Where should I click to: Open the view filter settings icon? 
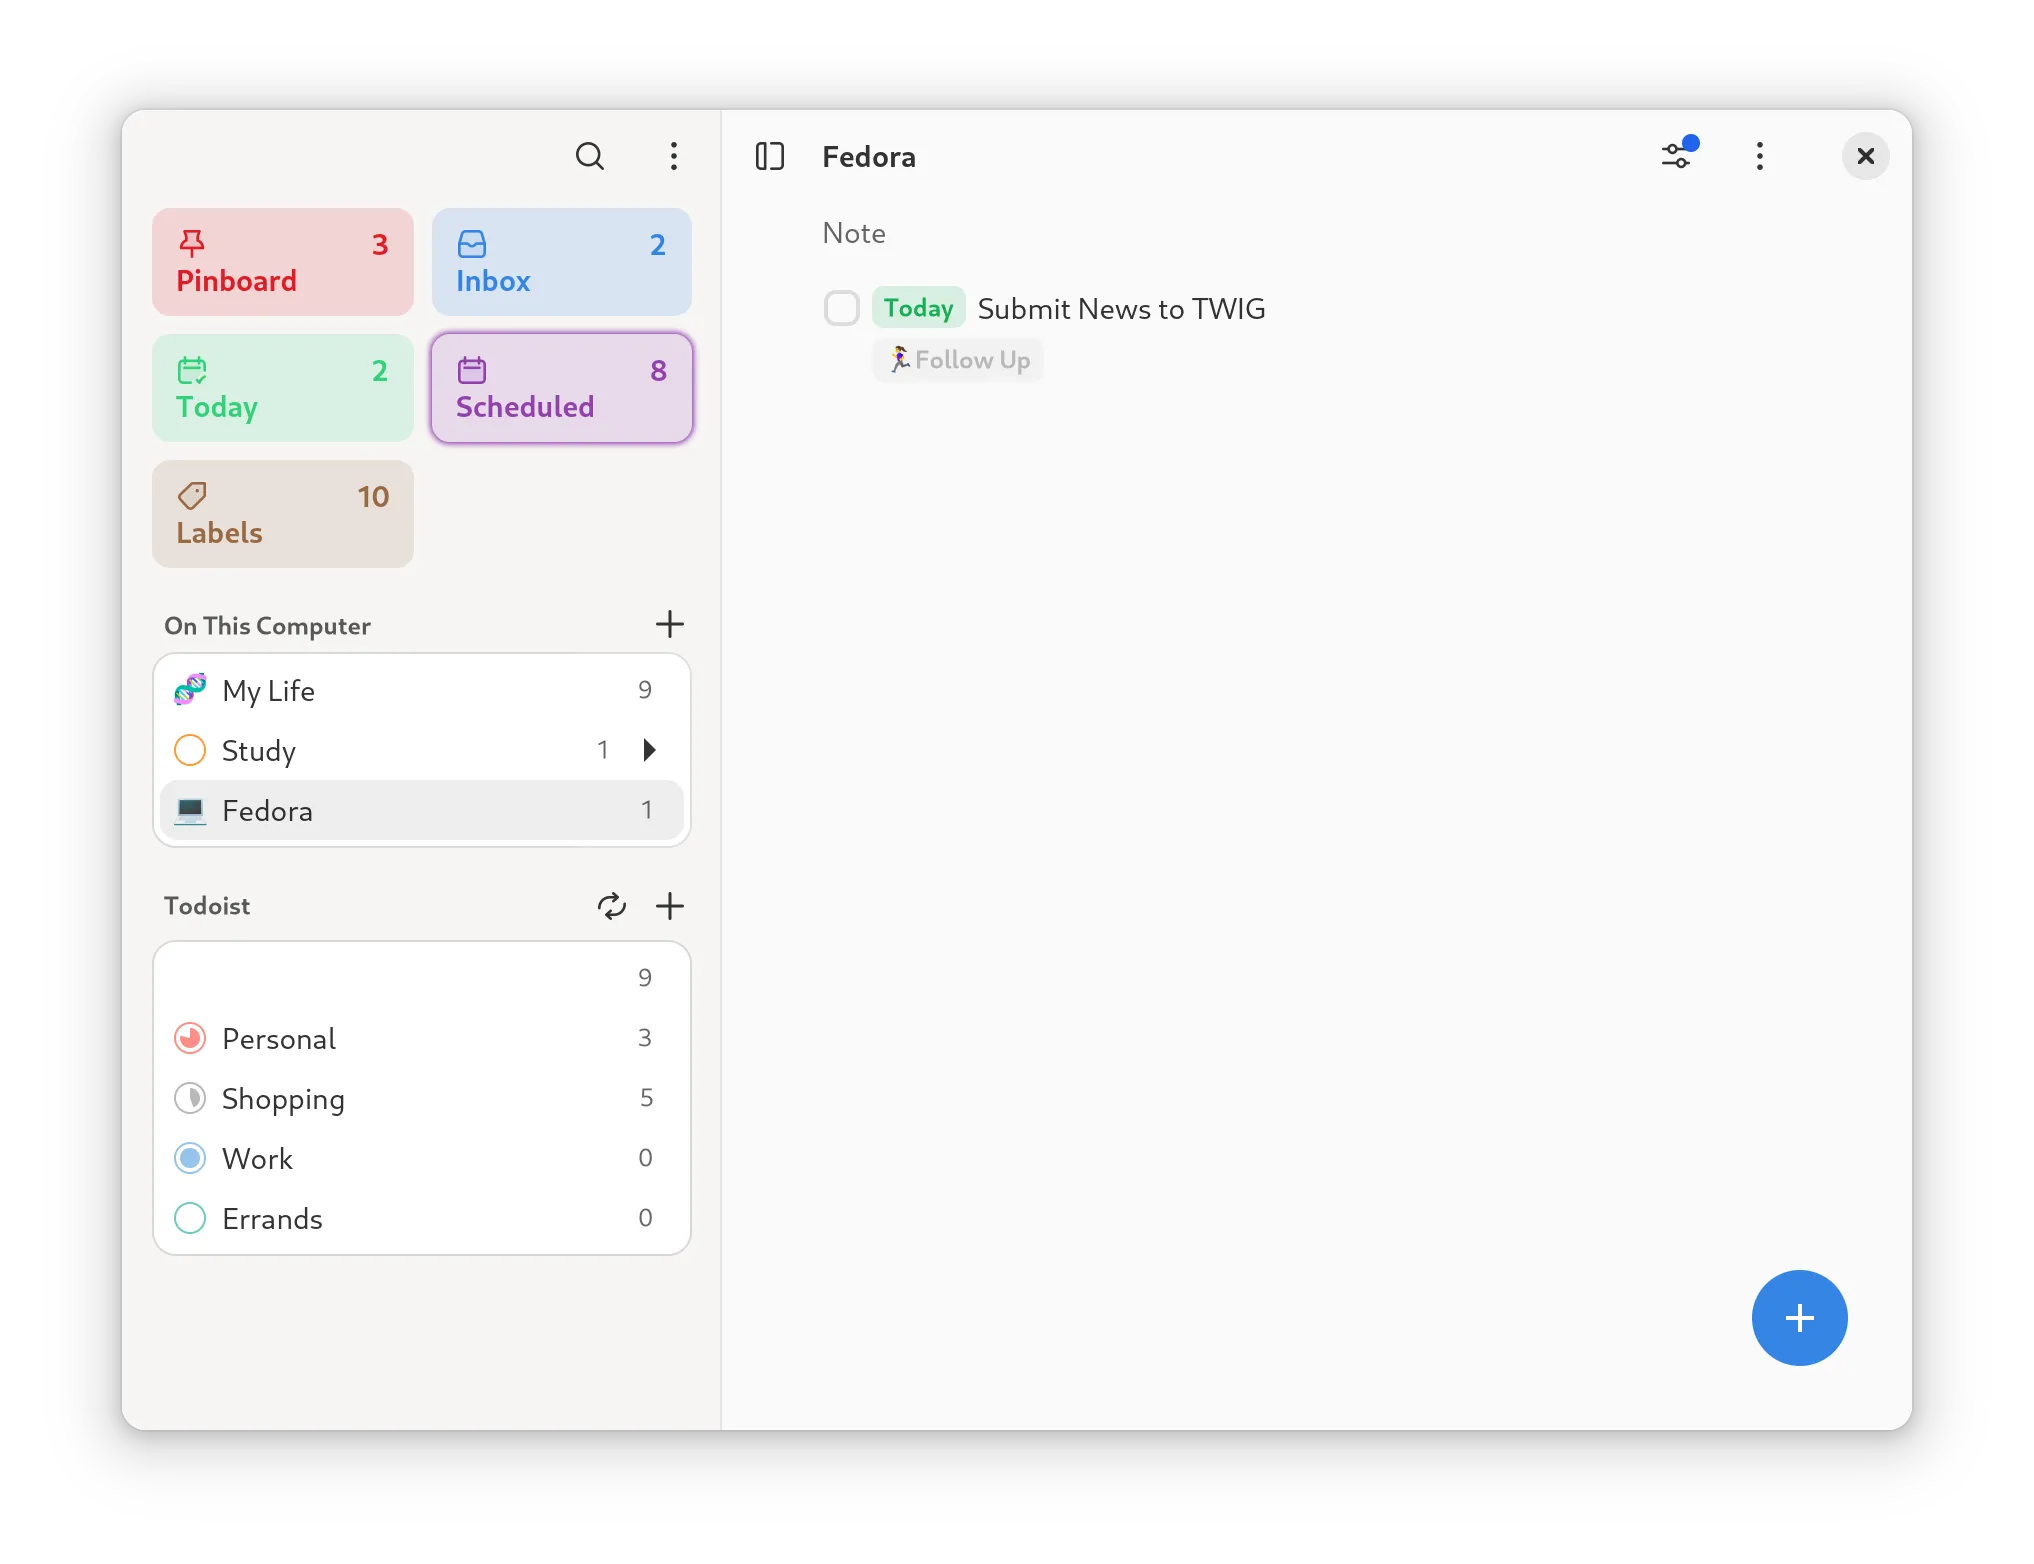1677,156
